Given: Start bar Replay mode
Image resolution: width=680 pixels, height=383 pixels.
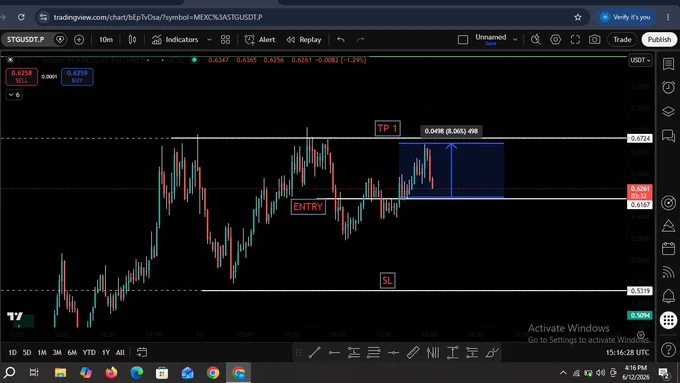Looking at the screenshot, I should click(304, 39).
